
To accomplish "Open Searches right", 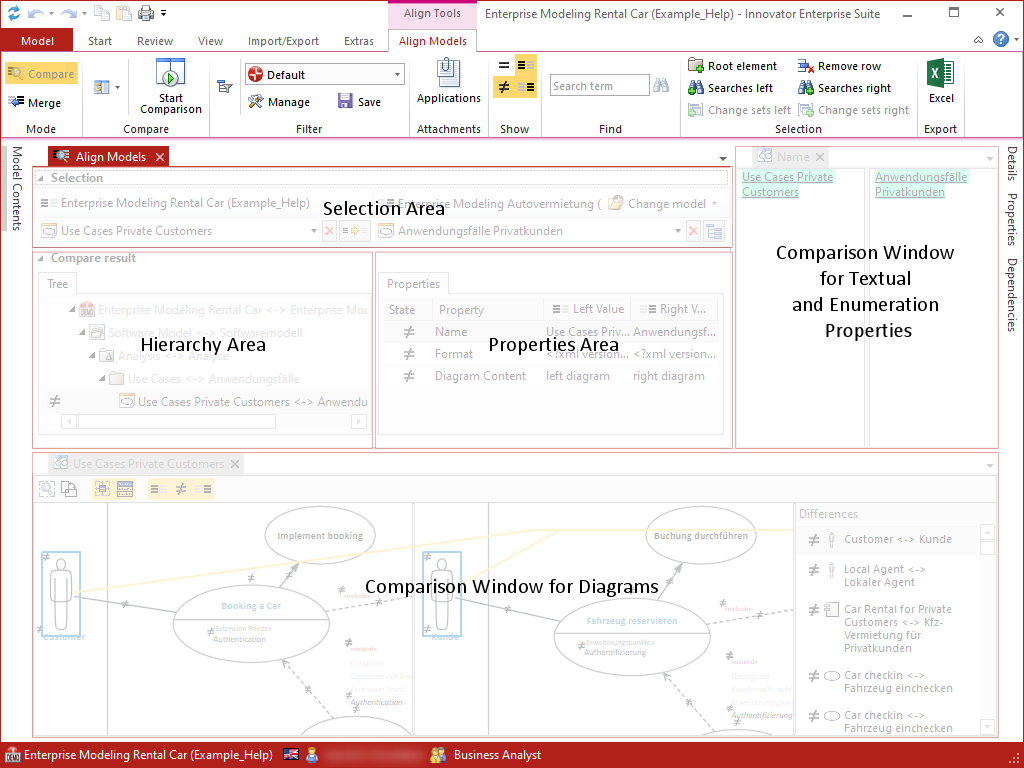I will pos(844,88).
